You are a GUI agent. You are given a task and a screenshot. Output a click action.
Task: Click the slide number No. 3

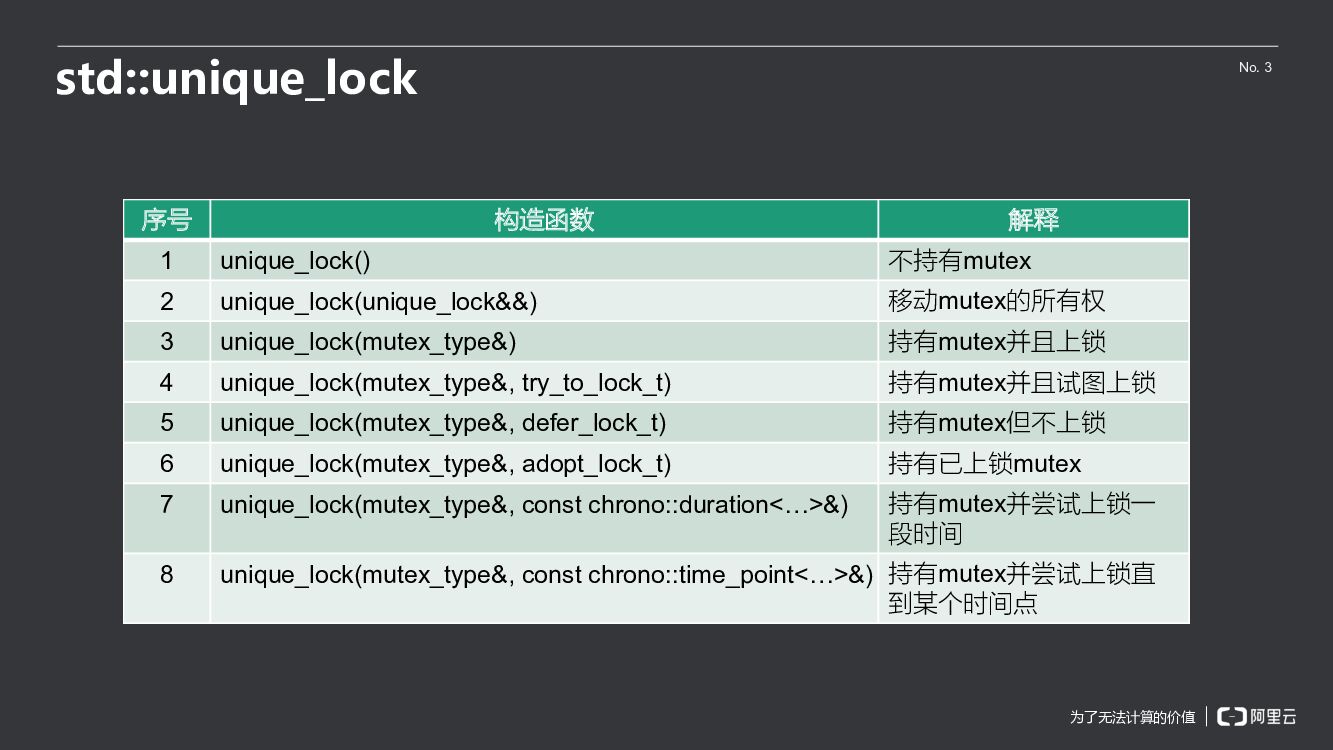[x=1255, y=67]
